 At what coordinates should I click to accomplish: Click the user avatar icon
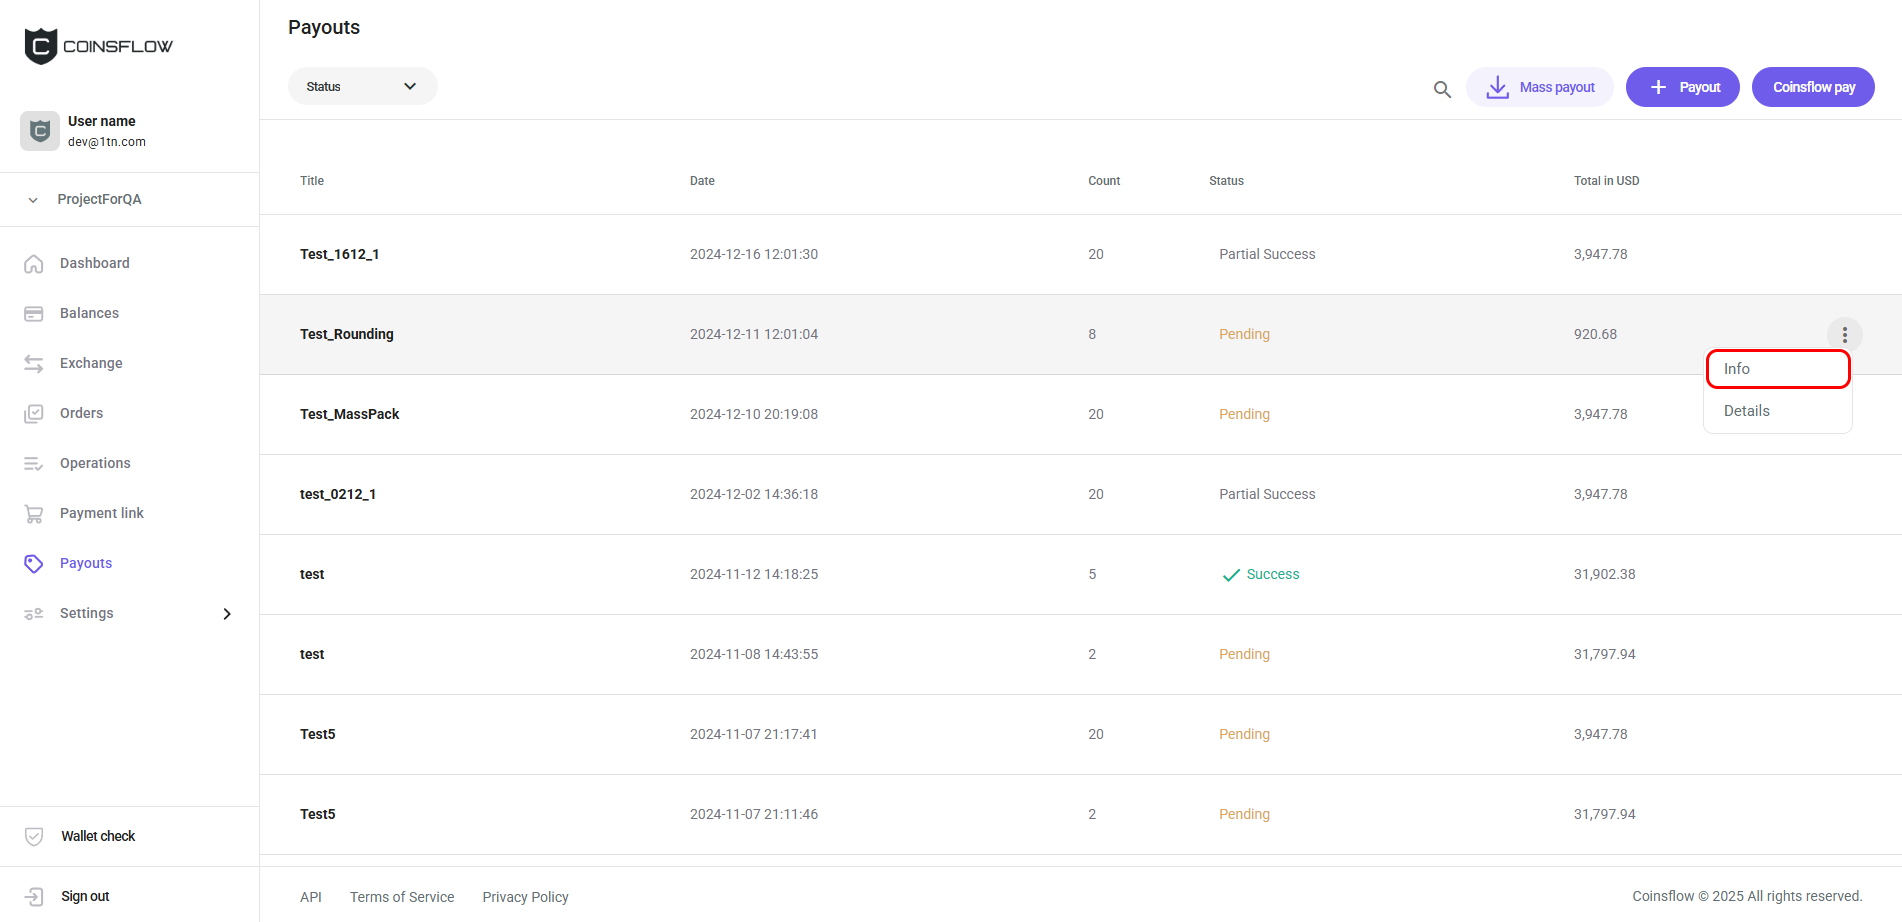40,131
